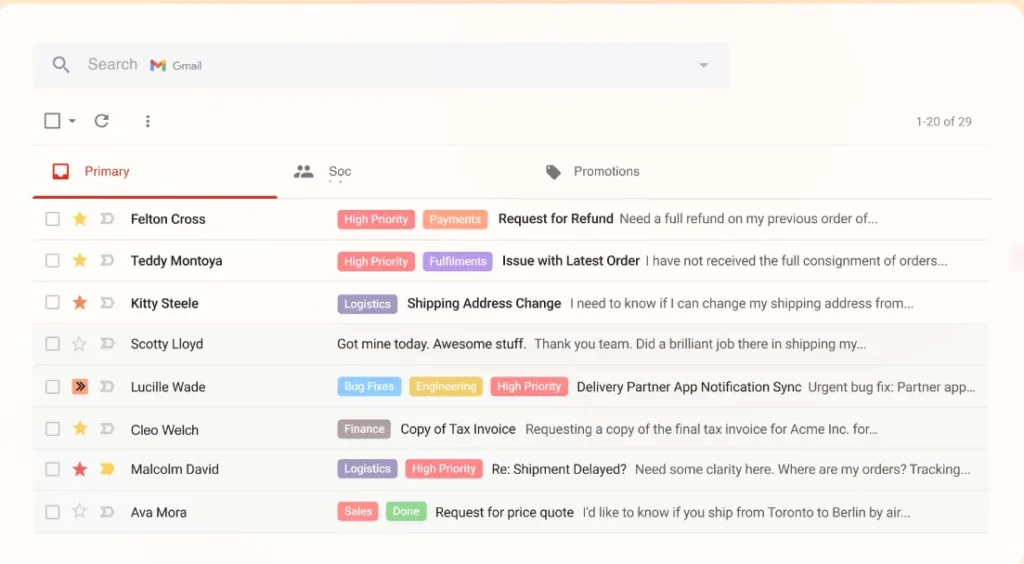Open the Request for Refund email
This screenshot has width=1024, height=564.
[x=555, y=219]
